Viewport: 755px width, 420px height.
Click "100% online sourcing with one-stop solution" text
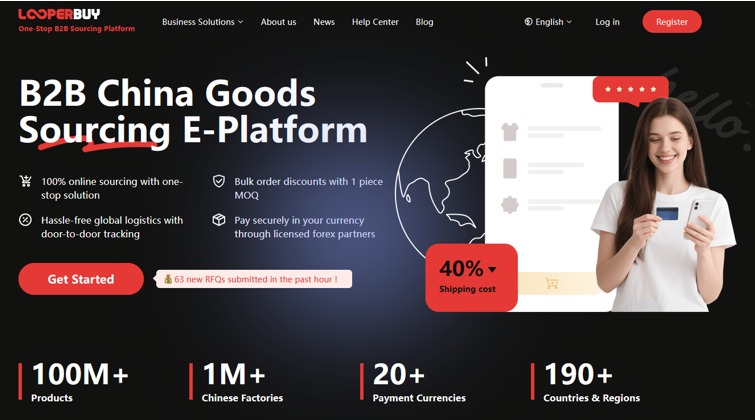pos(112,188)
